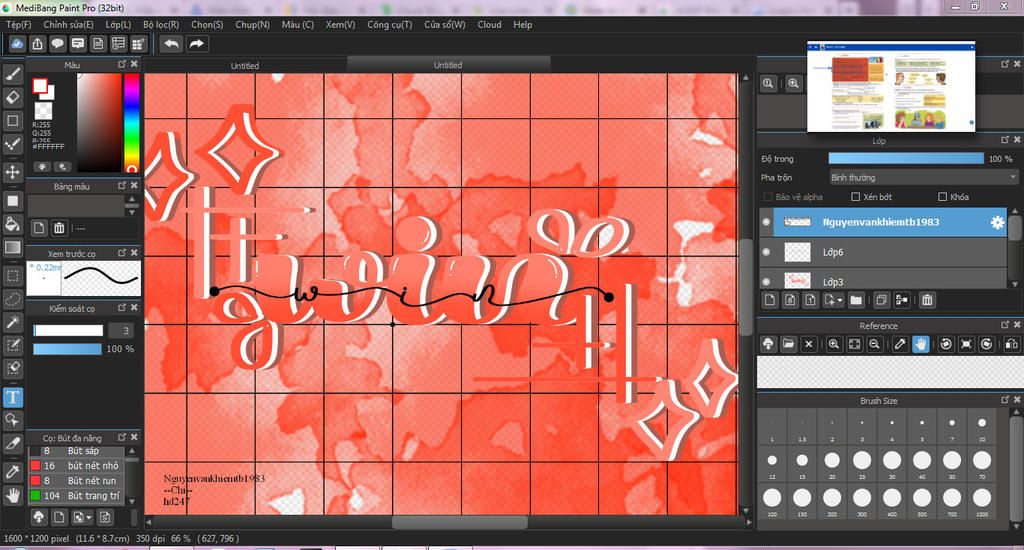
Task: Select the Select Pen tool
Action: 12,344
